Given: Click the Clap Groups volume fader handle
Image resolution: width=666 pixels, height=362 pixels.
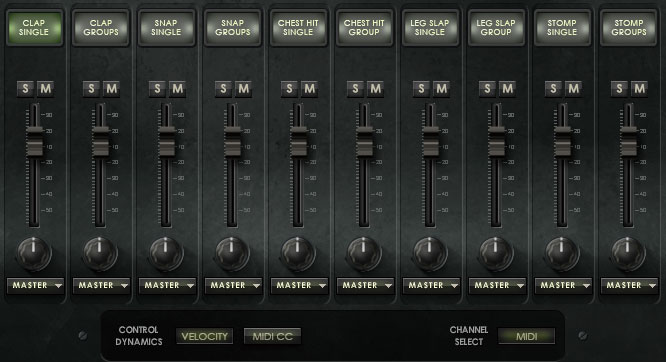Looking at the screenshot, I should (x=101, y=141).
